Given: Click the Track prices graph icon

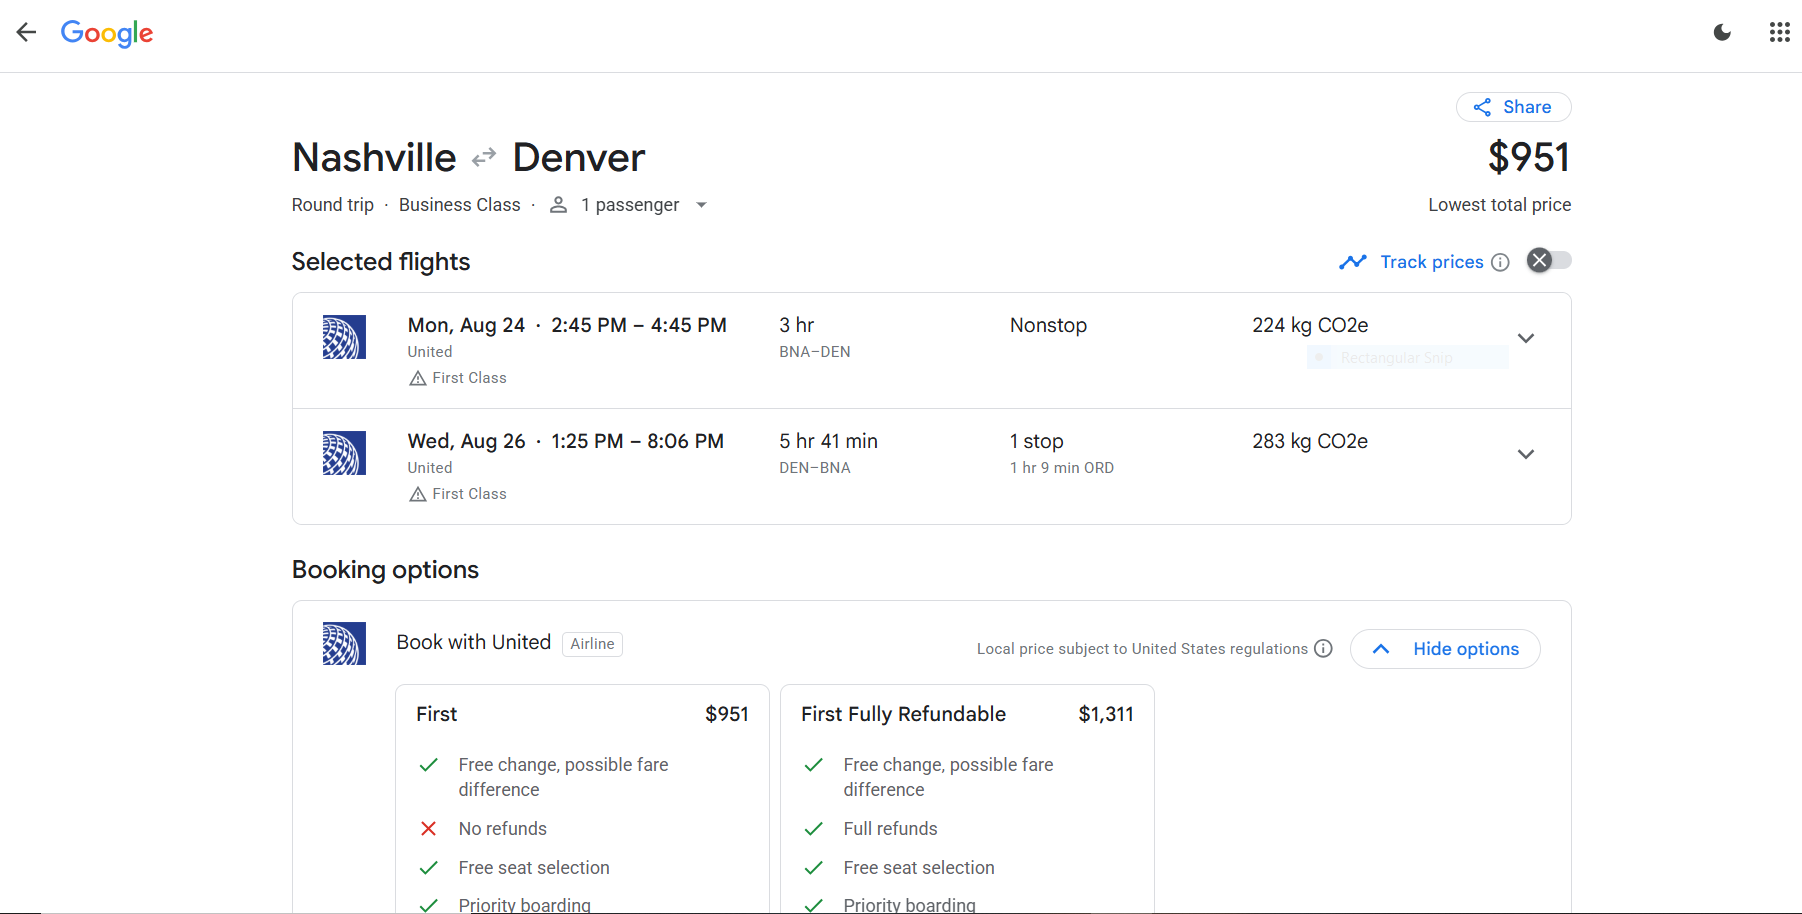Looking at the screenshot, I should click(x=1353, y=262).
